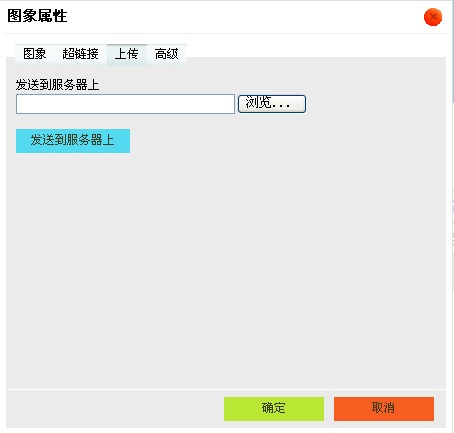Confirm with the green 确定 button

pyautogui.click(x=274, y=409)
